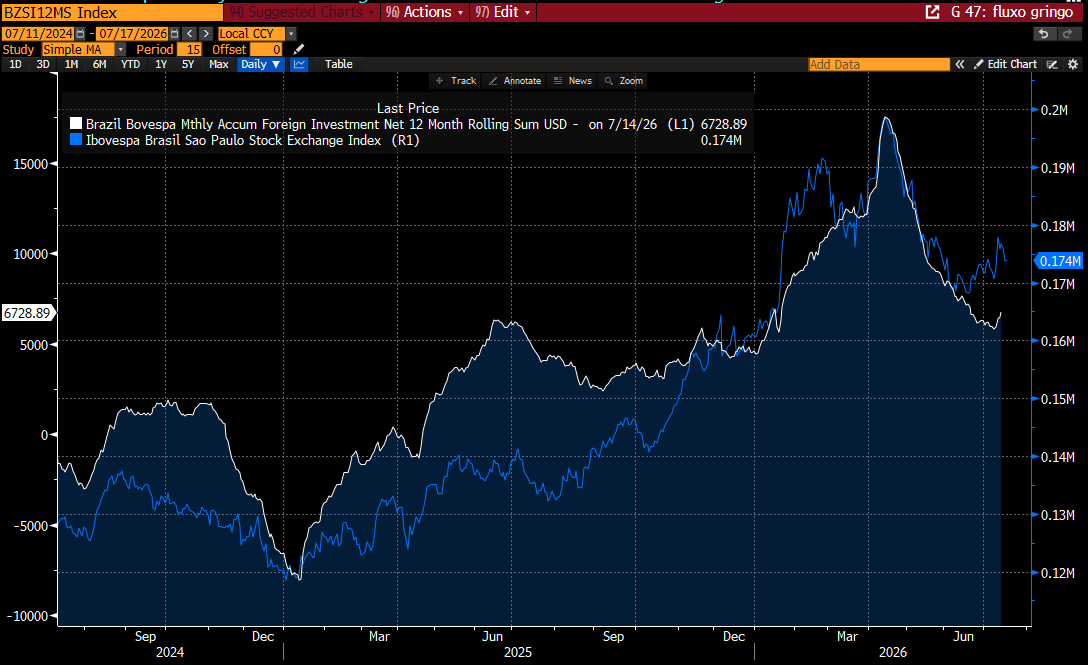
Task: Click the Edit Chart button
Action: point(1005,64)
